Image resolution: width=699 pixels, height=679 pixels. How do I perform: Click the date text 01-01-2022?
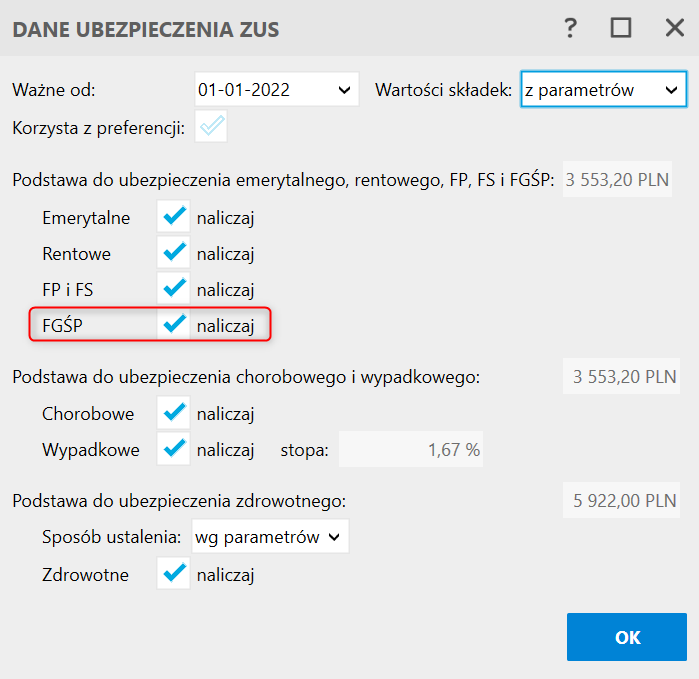[245, 90]
